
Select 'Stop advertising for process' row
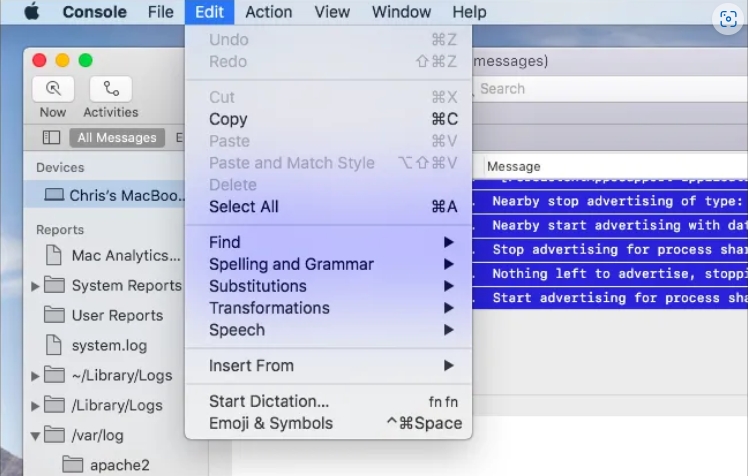click(610, 249)
